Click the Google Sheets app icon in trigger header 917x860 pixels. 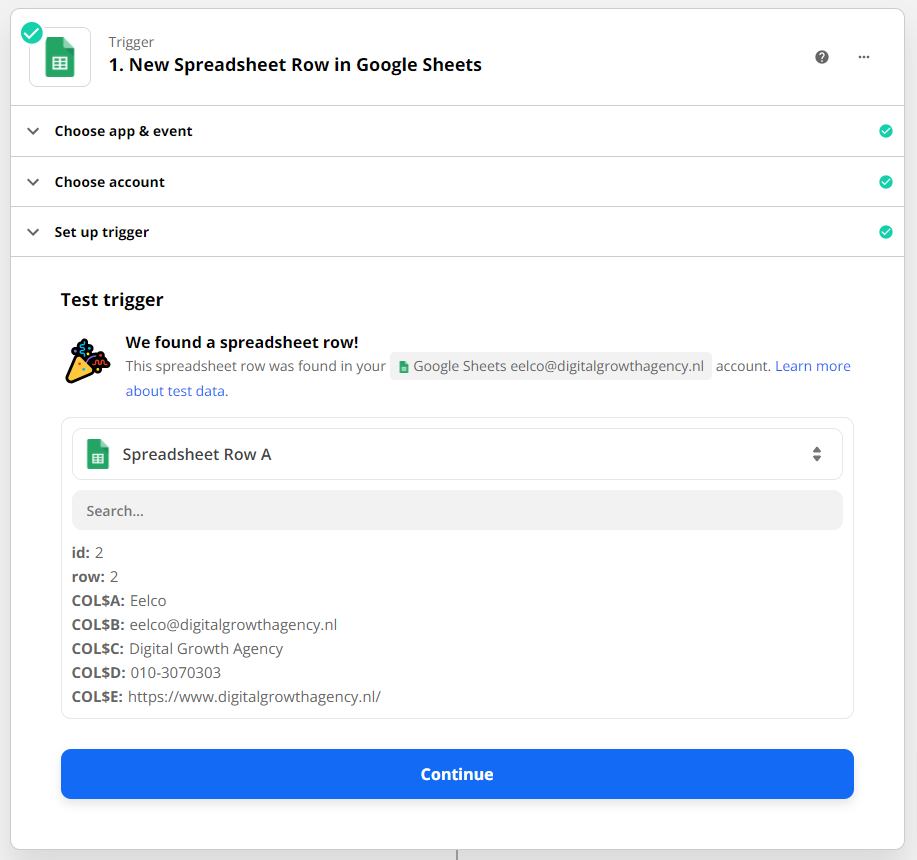(60, 58)
